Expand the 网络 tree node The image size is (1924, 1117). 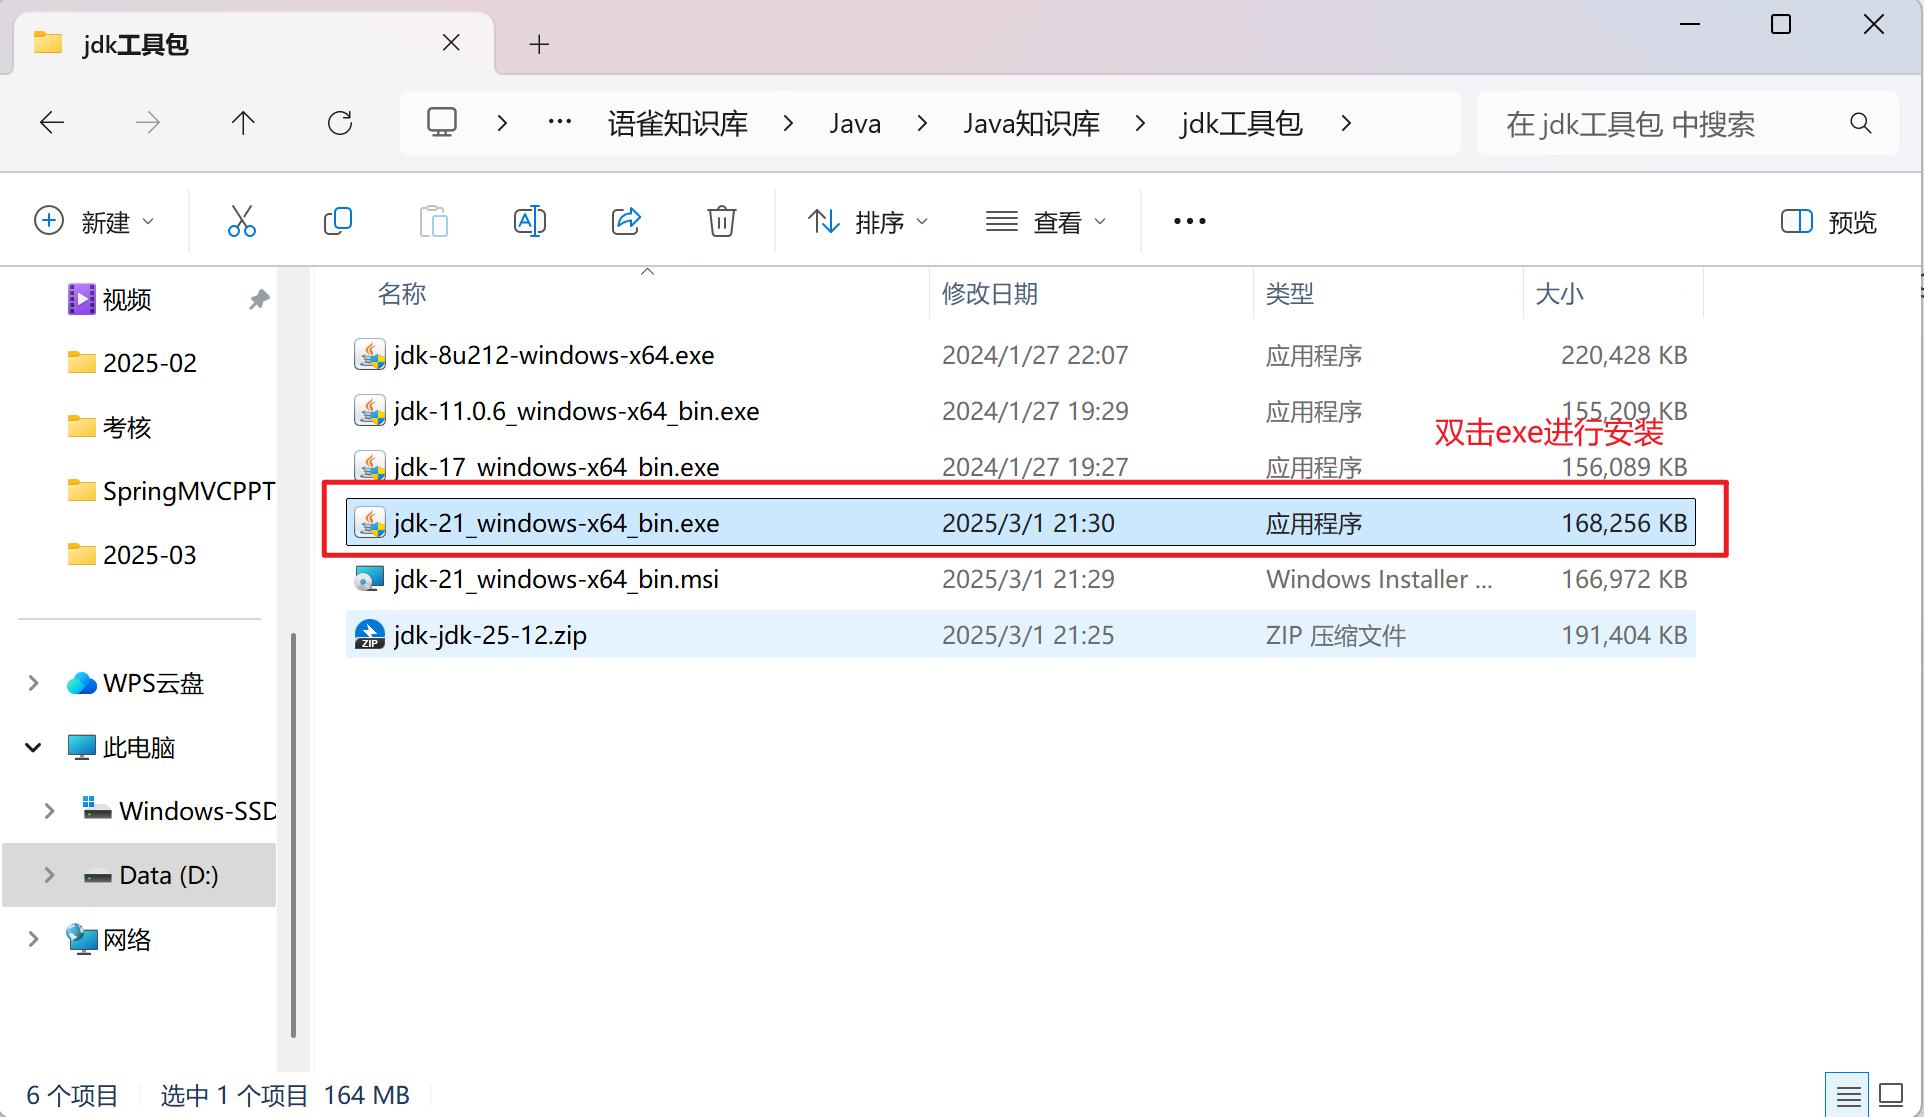coord(33,939)
